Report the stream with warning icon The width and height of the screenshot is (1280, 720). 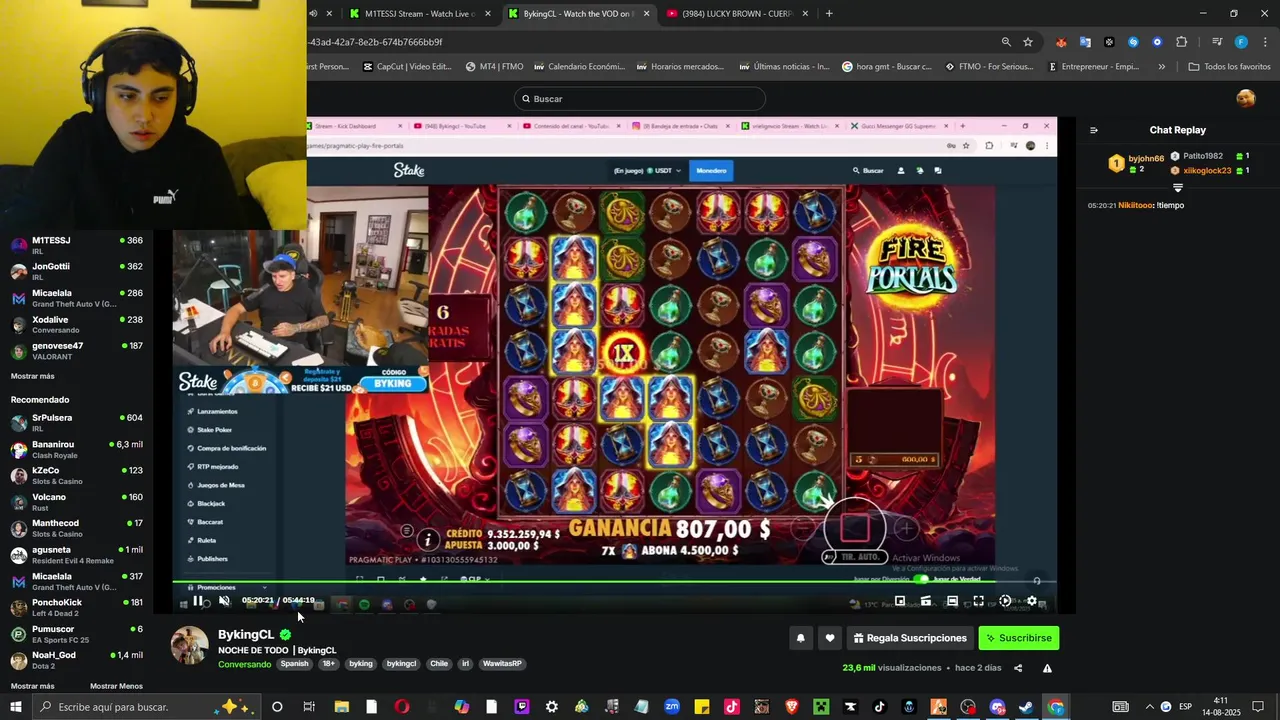1047,668
